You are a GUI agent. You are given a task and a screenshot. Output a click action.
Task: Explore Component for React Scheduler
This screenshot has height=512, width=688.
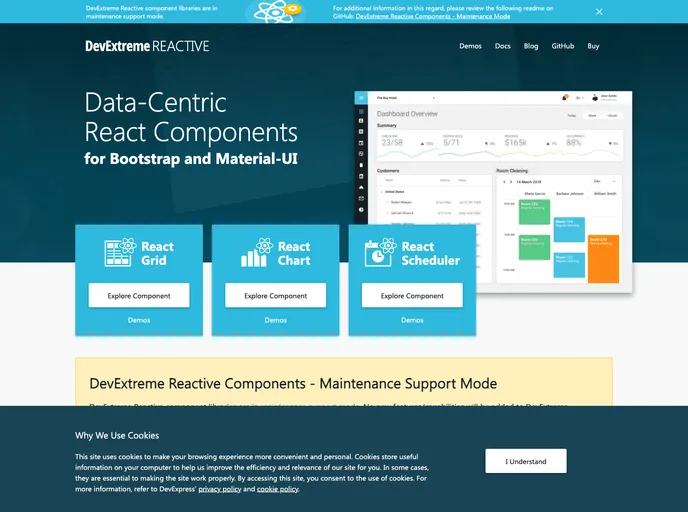412,296
